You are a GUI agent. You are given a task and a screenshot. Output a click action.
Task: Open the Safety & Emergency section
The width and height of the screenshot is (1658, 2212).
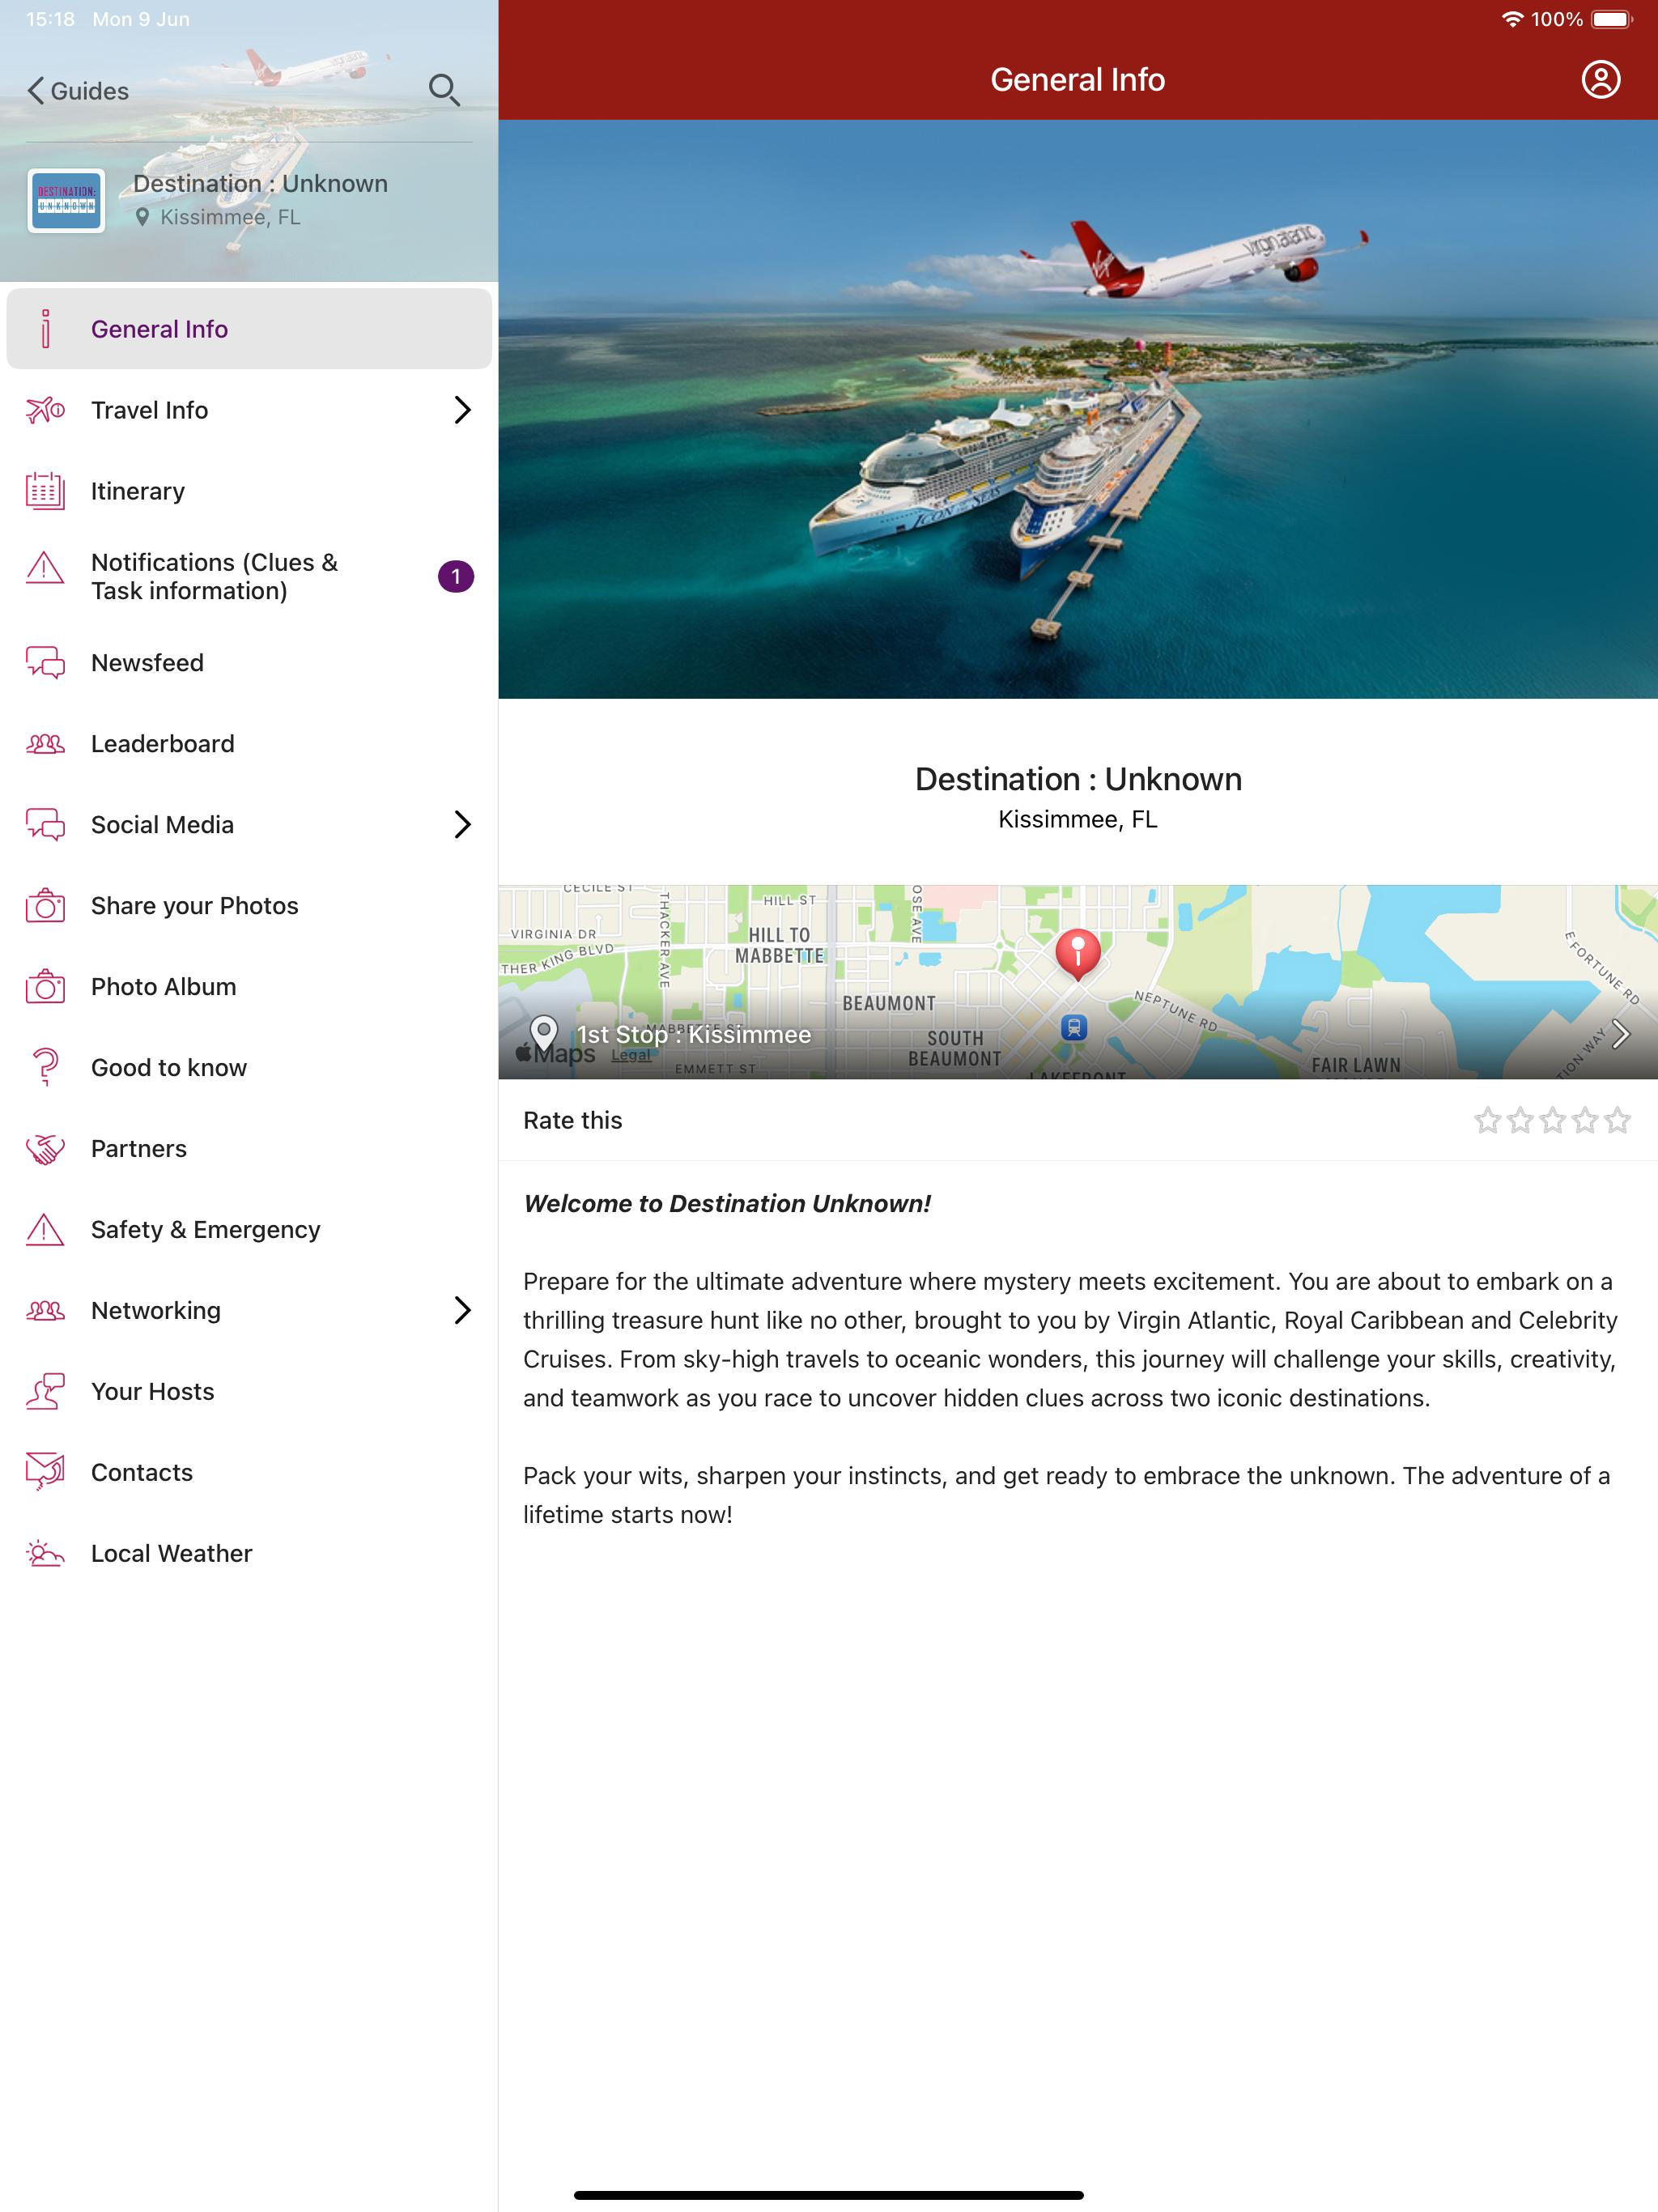[205, 1229]
